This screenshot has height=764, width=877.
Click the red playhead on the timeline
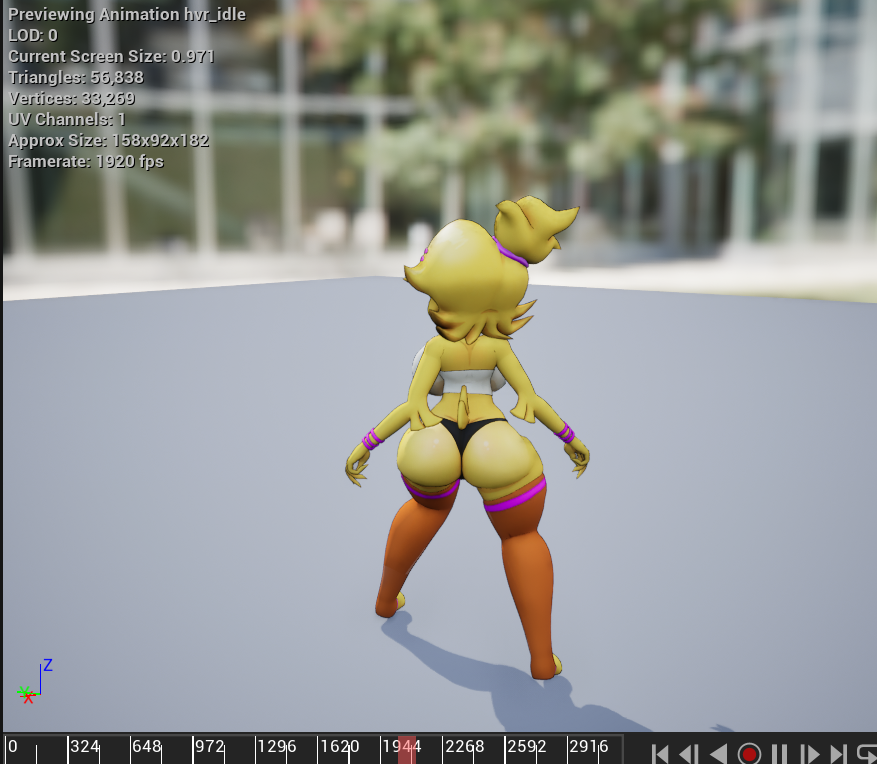pyautogui.click(x=407, y=749)
